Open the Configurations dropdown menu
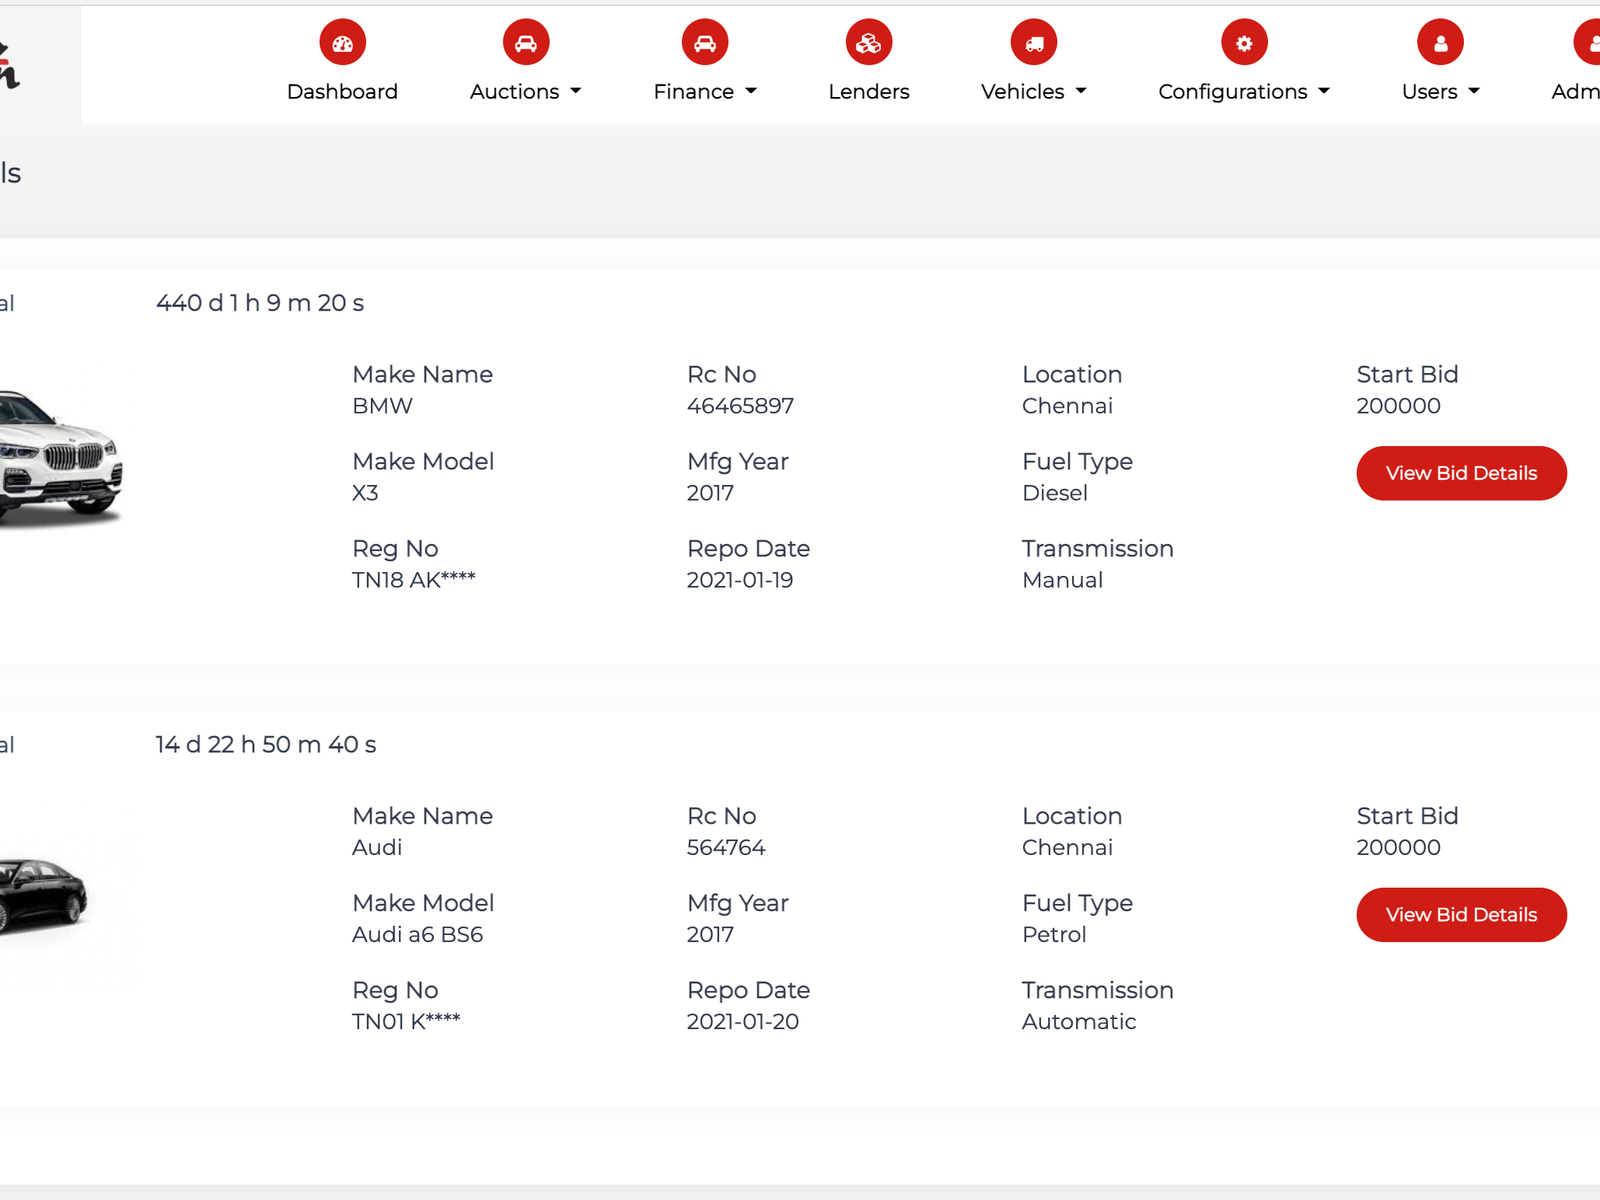 (x=1243, y=92)
